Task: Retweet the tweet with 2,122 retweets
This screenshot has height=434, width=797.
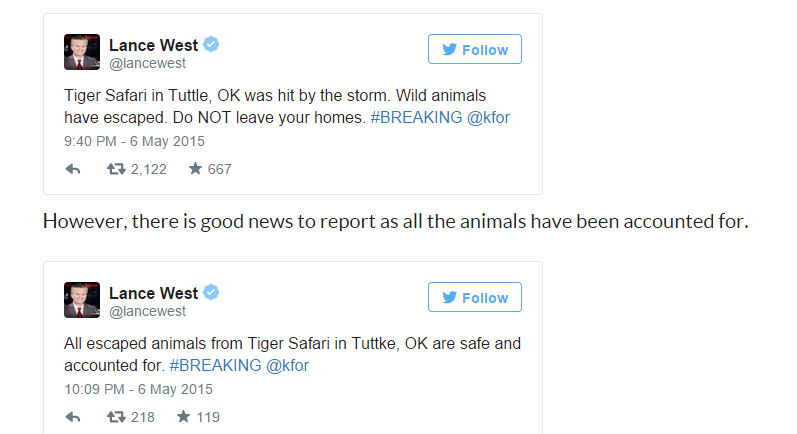Action: pos(118,169)
